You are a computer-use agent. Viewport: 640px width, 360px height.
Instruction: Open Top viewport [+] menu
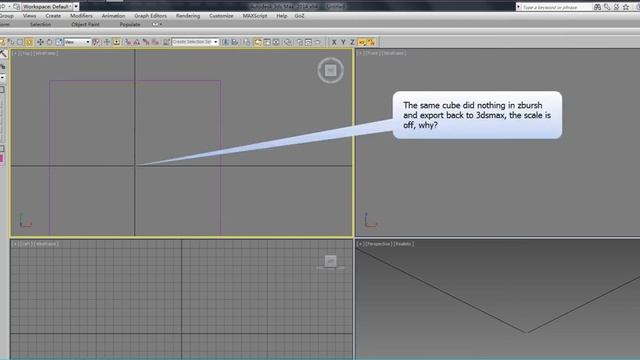click(15, 53)
